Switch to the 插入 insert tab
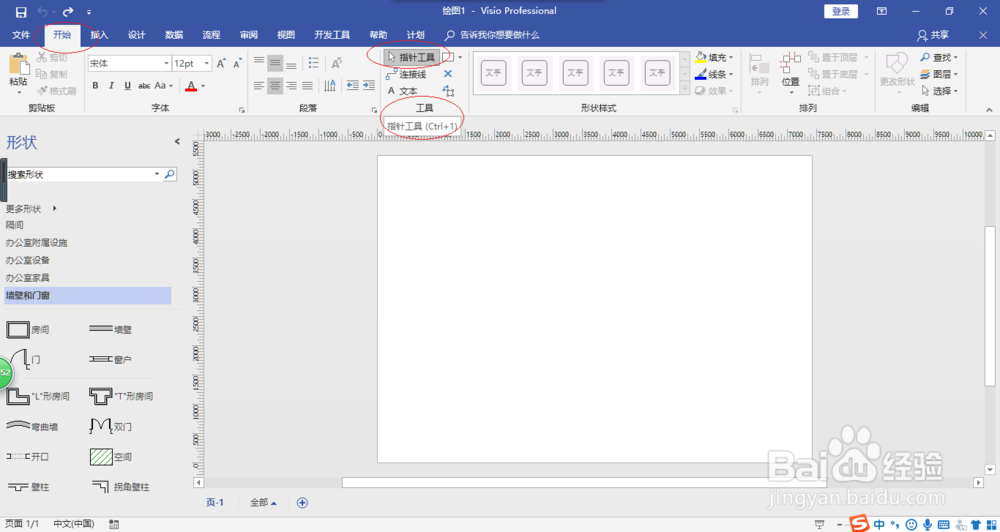This screenshot has height=532, width=1000. pos(99,35)
